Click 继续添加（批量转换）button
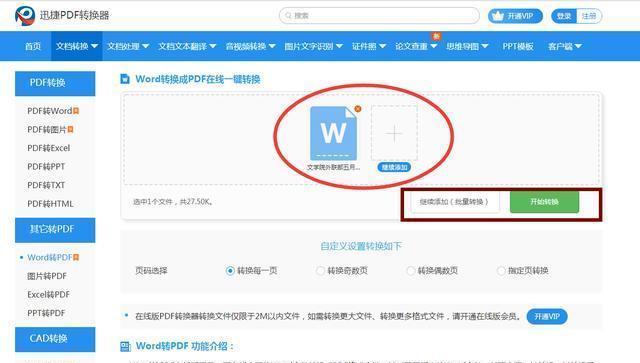 (454, 202)
